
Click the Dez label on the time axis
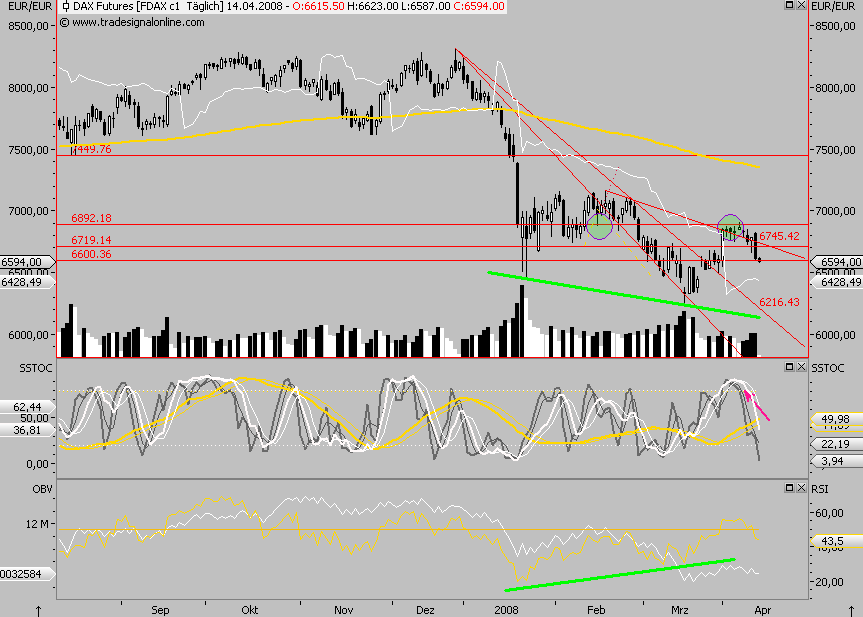click(x=425, y=610)
